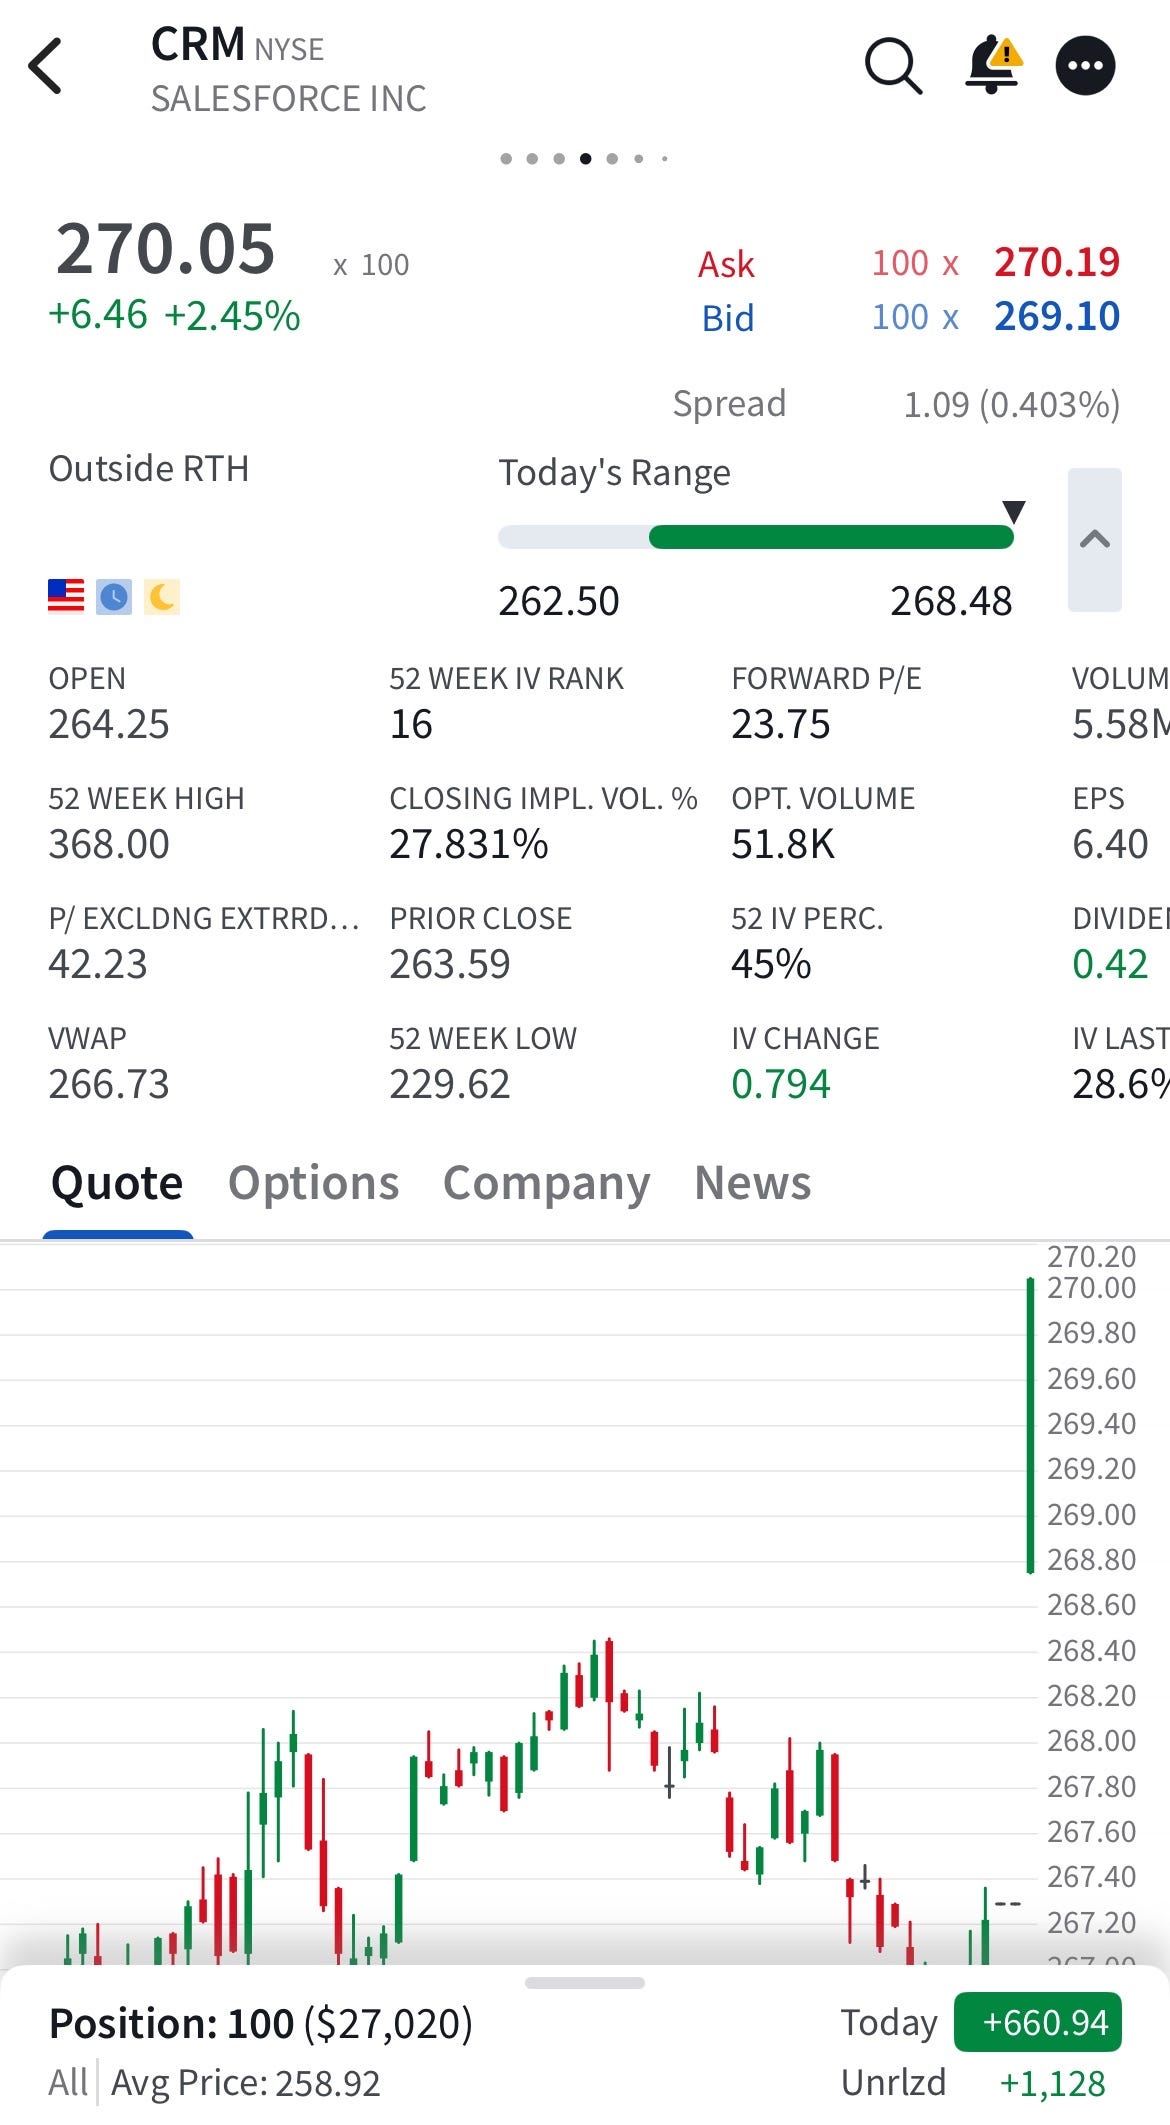Tap the Position: 100 ($27,020) text

(260, 2023)
